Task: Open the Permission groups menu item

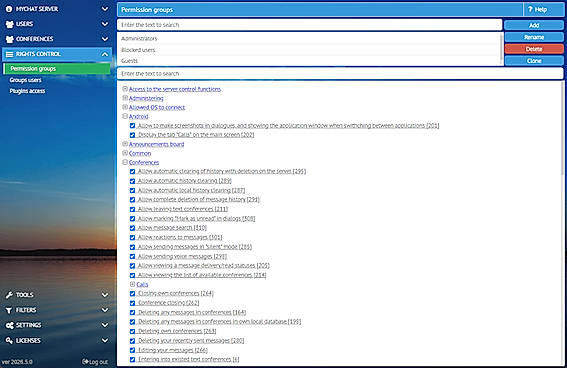Action: (57, 69)
